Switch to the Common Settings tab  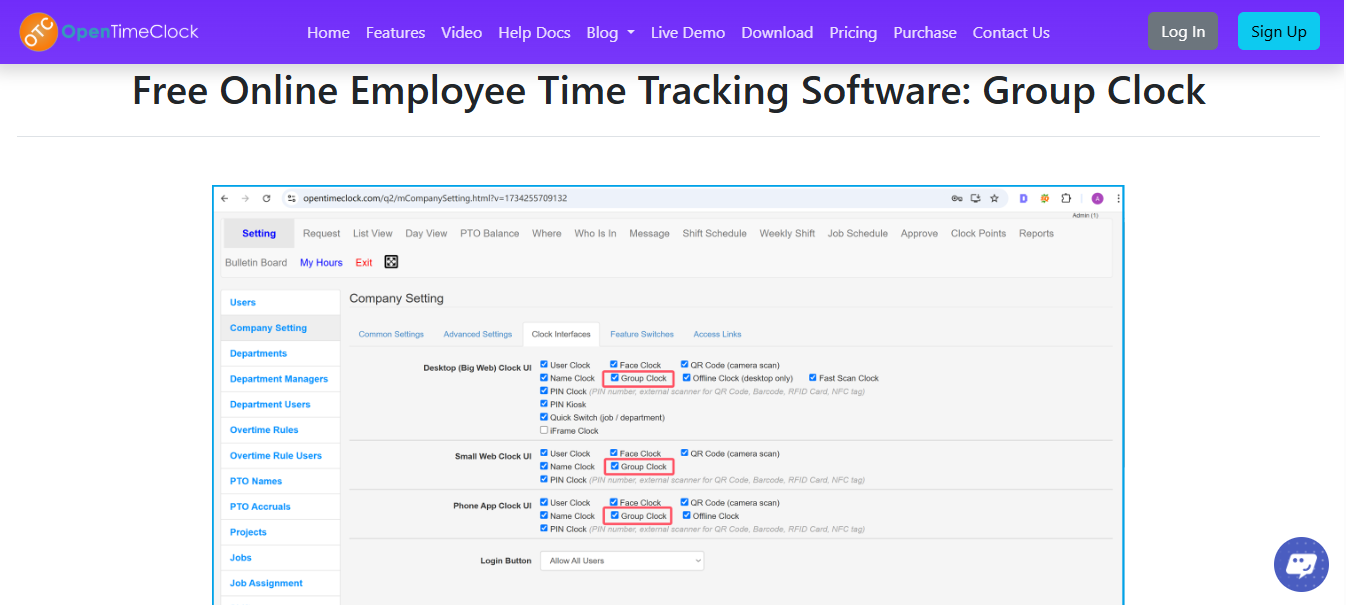pos(391,334)
